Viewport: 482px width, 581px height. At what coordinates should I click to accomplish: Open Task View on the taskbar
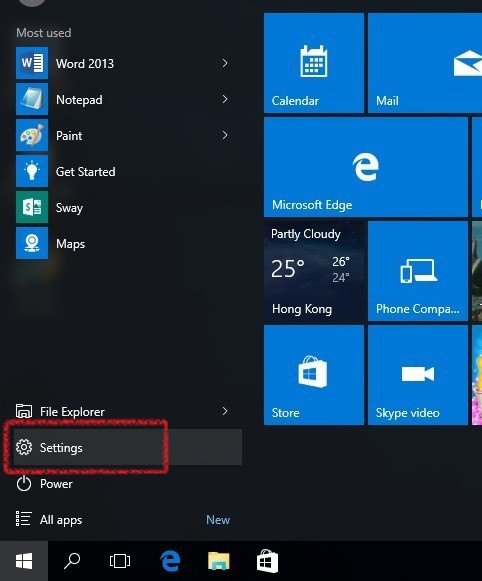(x=120, y=561)
